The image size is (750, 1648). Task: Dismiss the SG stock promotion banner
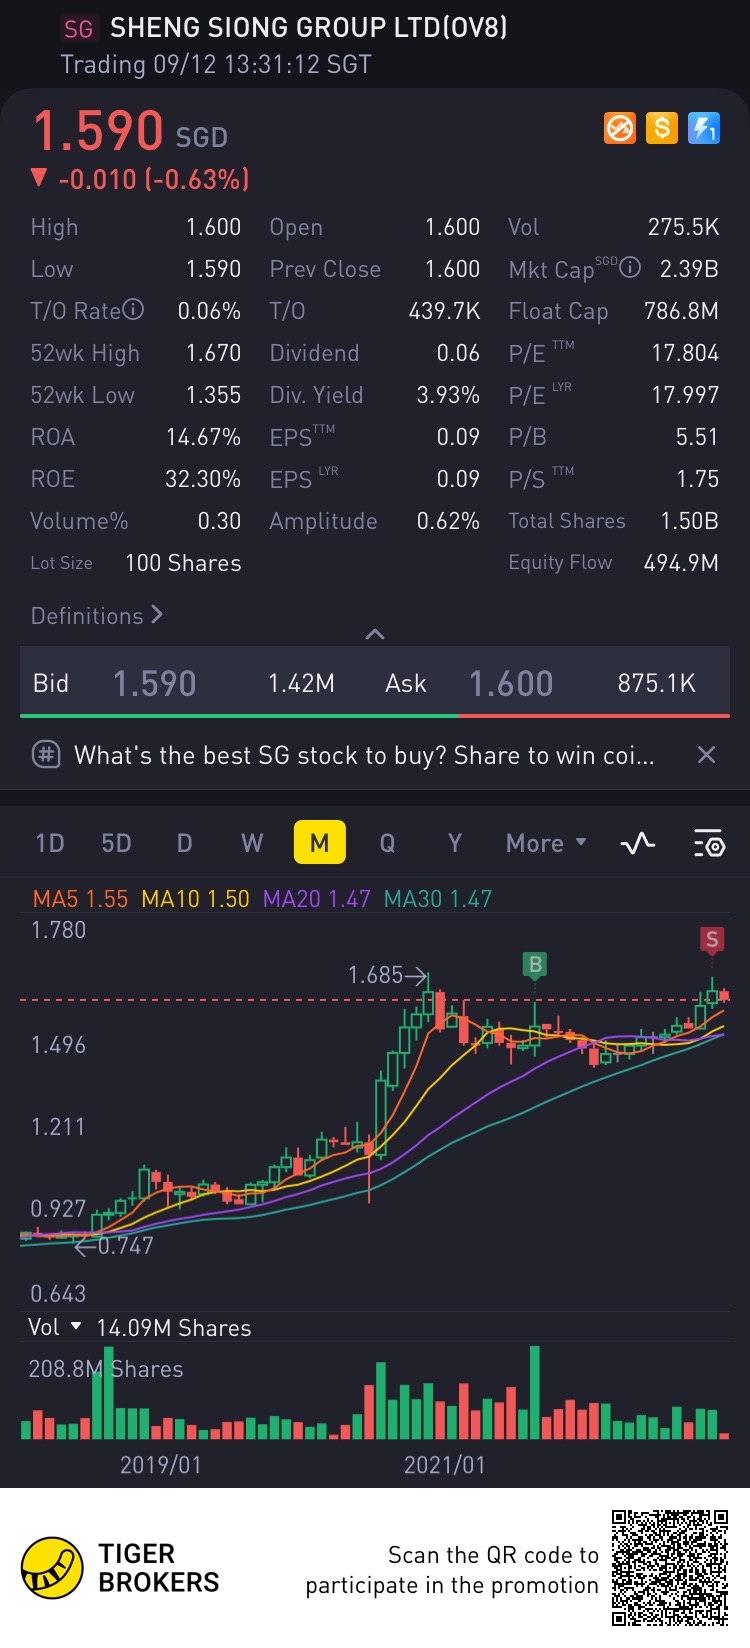pyautogui.click(x=706, y=755)
